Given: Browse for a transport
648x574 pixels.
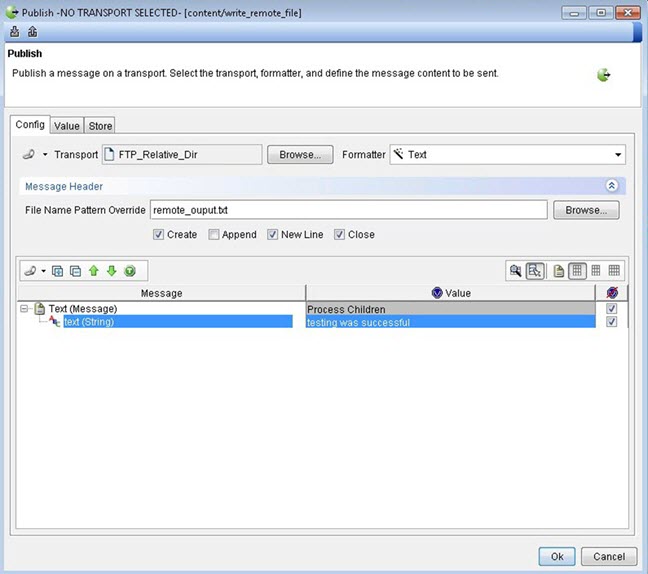Looking at the screenshot, I should pos(300,155).
